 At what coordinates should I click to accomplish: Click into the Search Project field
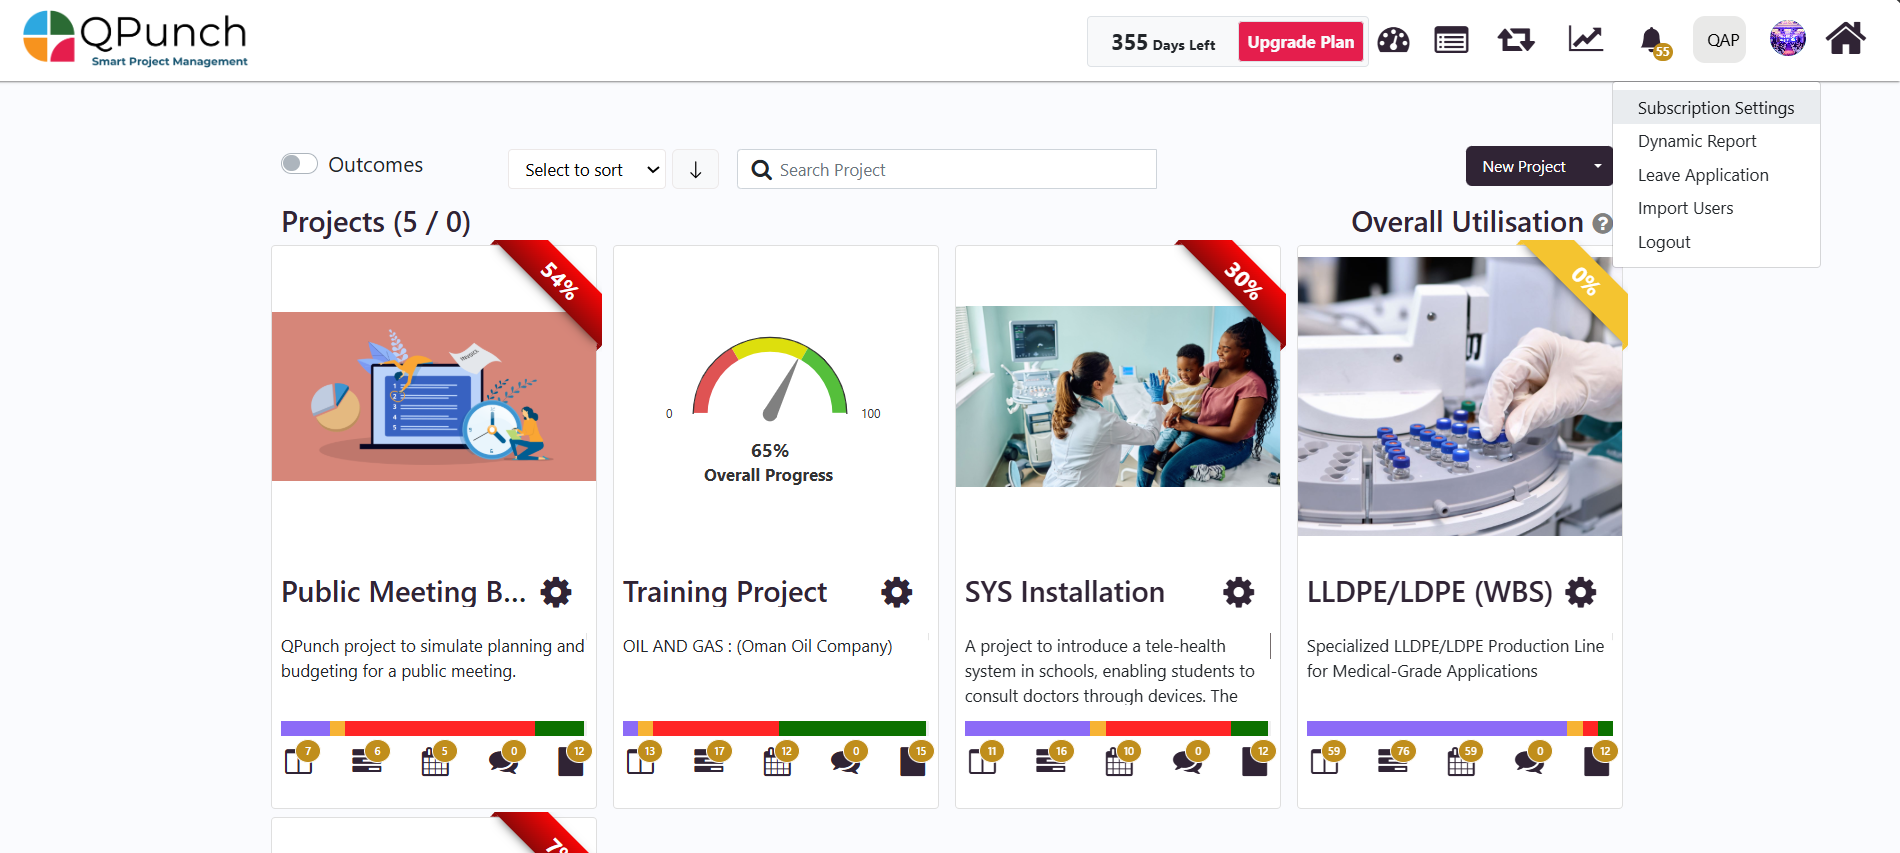pyautogui.click(x=960, y=170)
